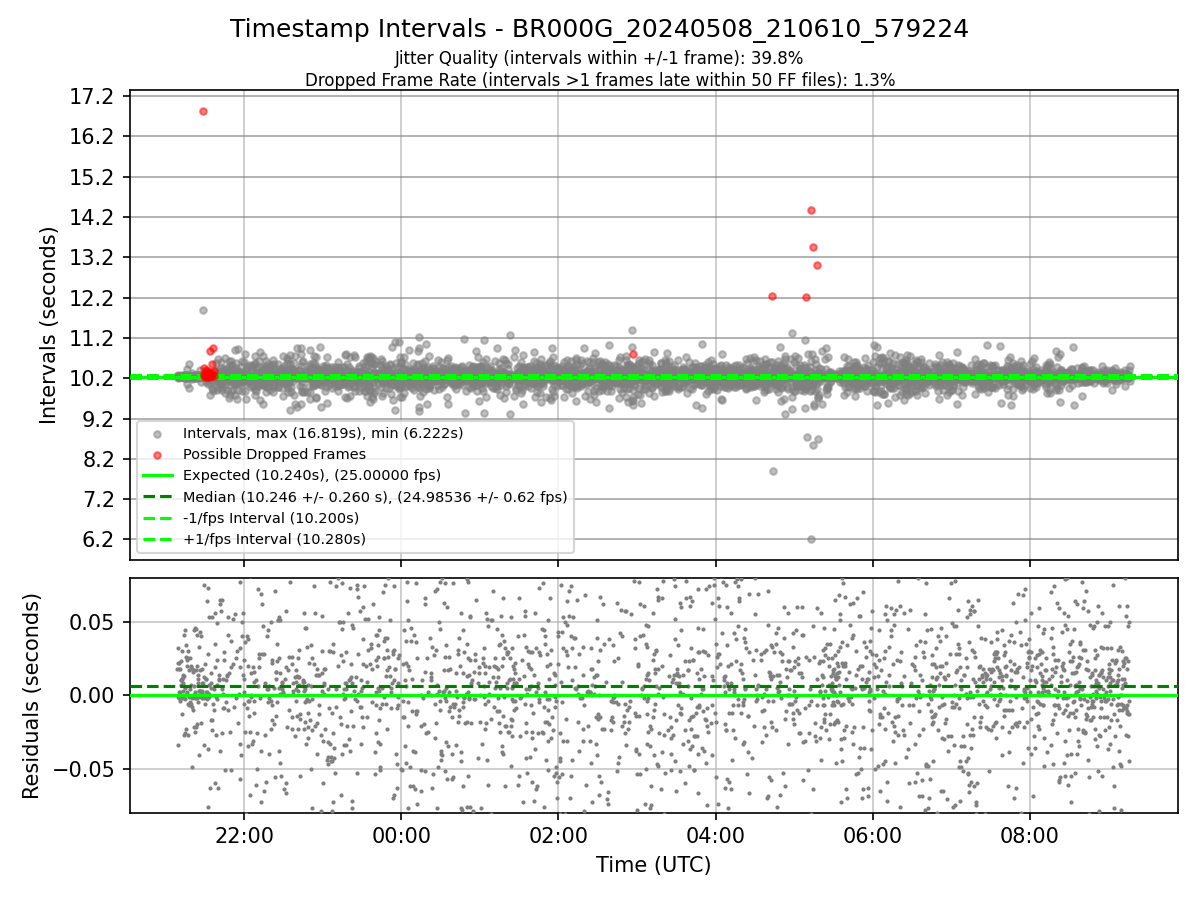The width and height of the screenshot is (1200, 900).
Task: Select legend entry 'Expected (10.240s), (25.00000 fps)'
Action: [x=312, y=475]
